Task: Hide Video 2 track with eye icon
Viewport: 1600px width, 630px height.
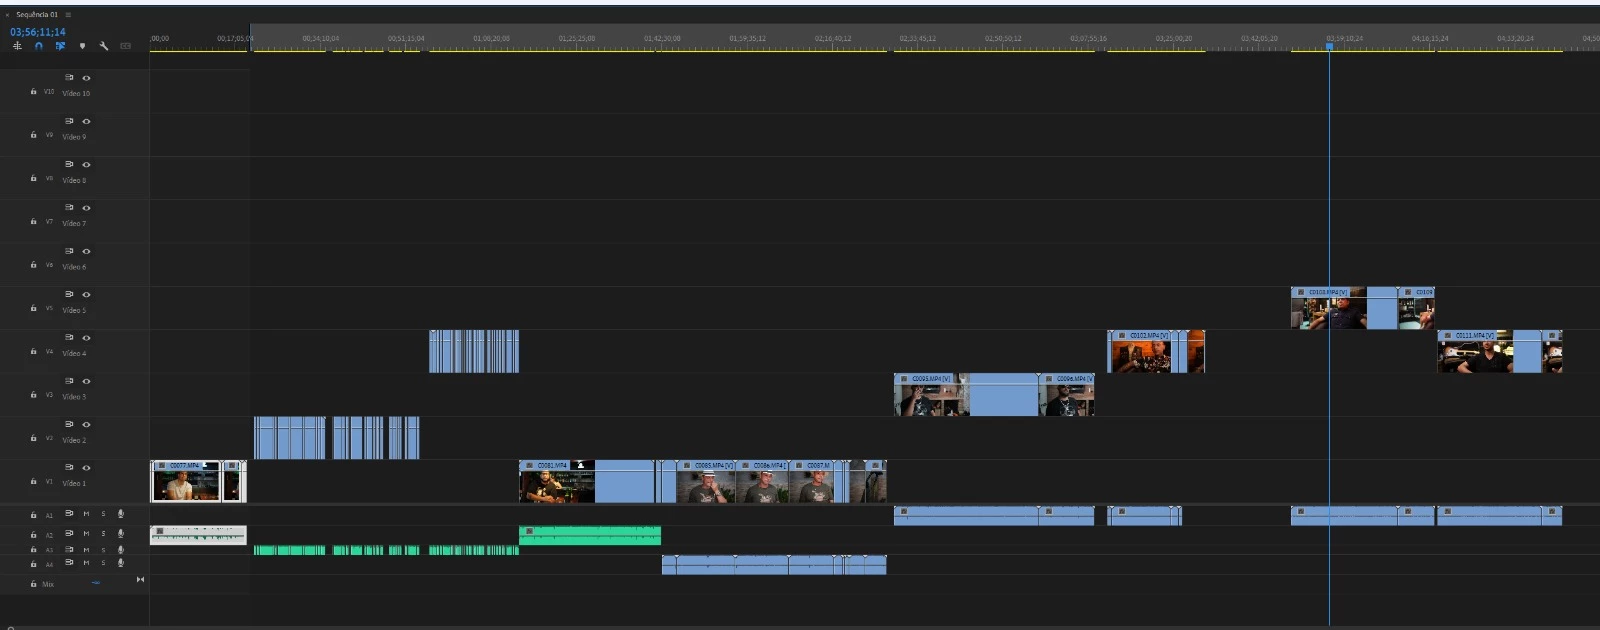Action: point(86,424)
